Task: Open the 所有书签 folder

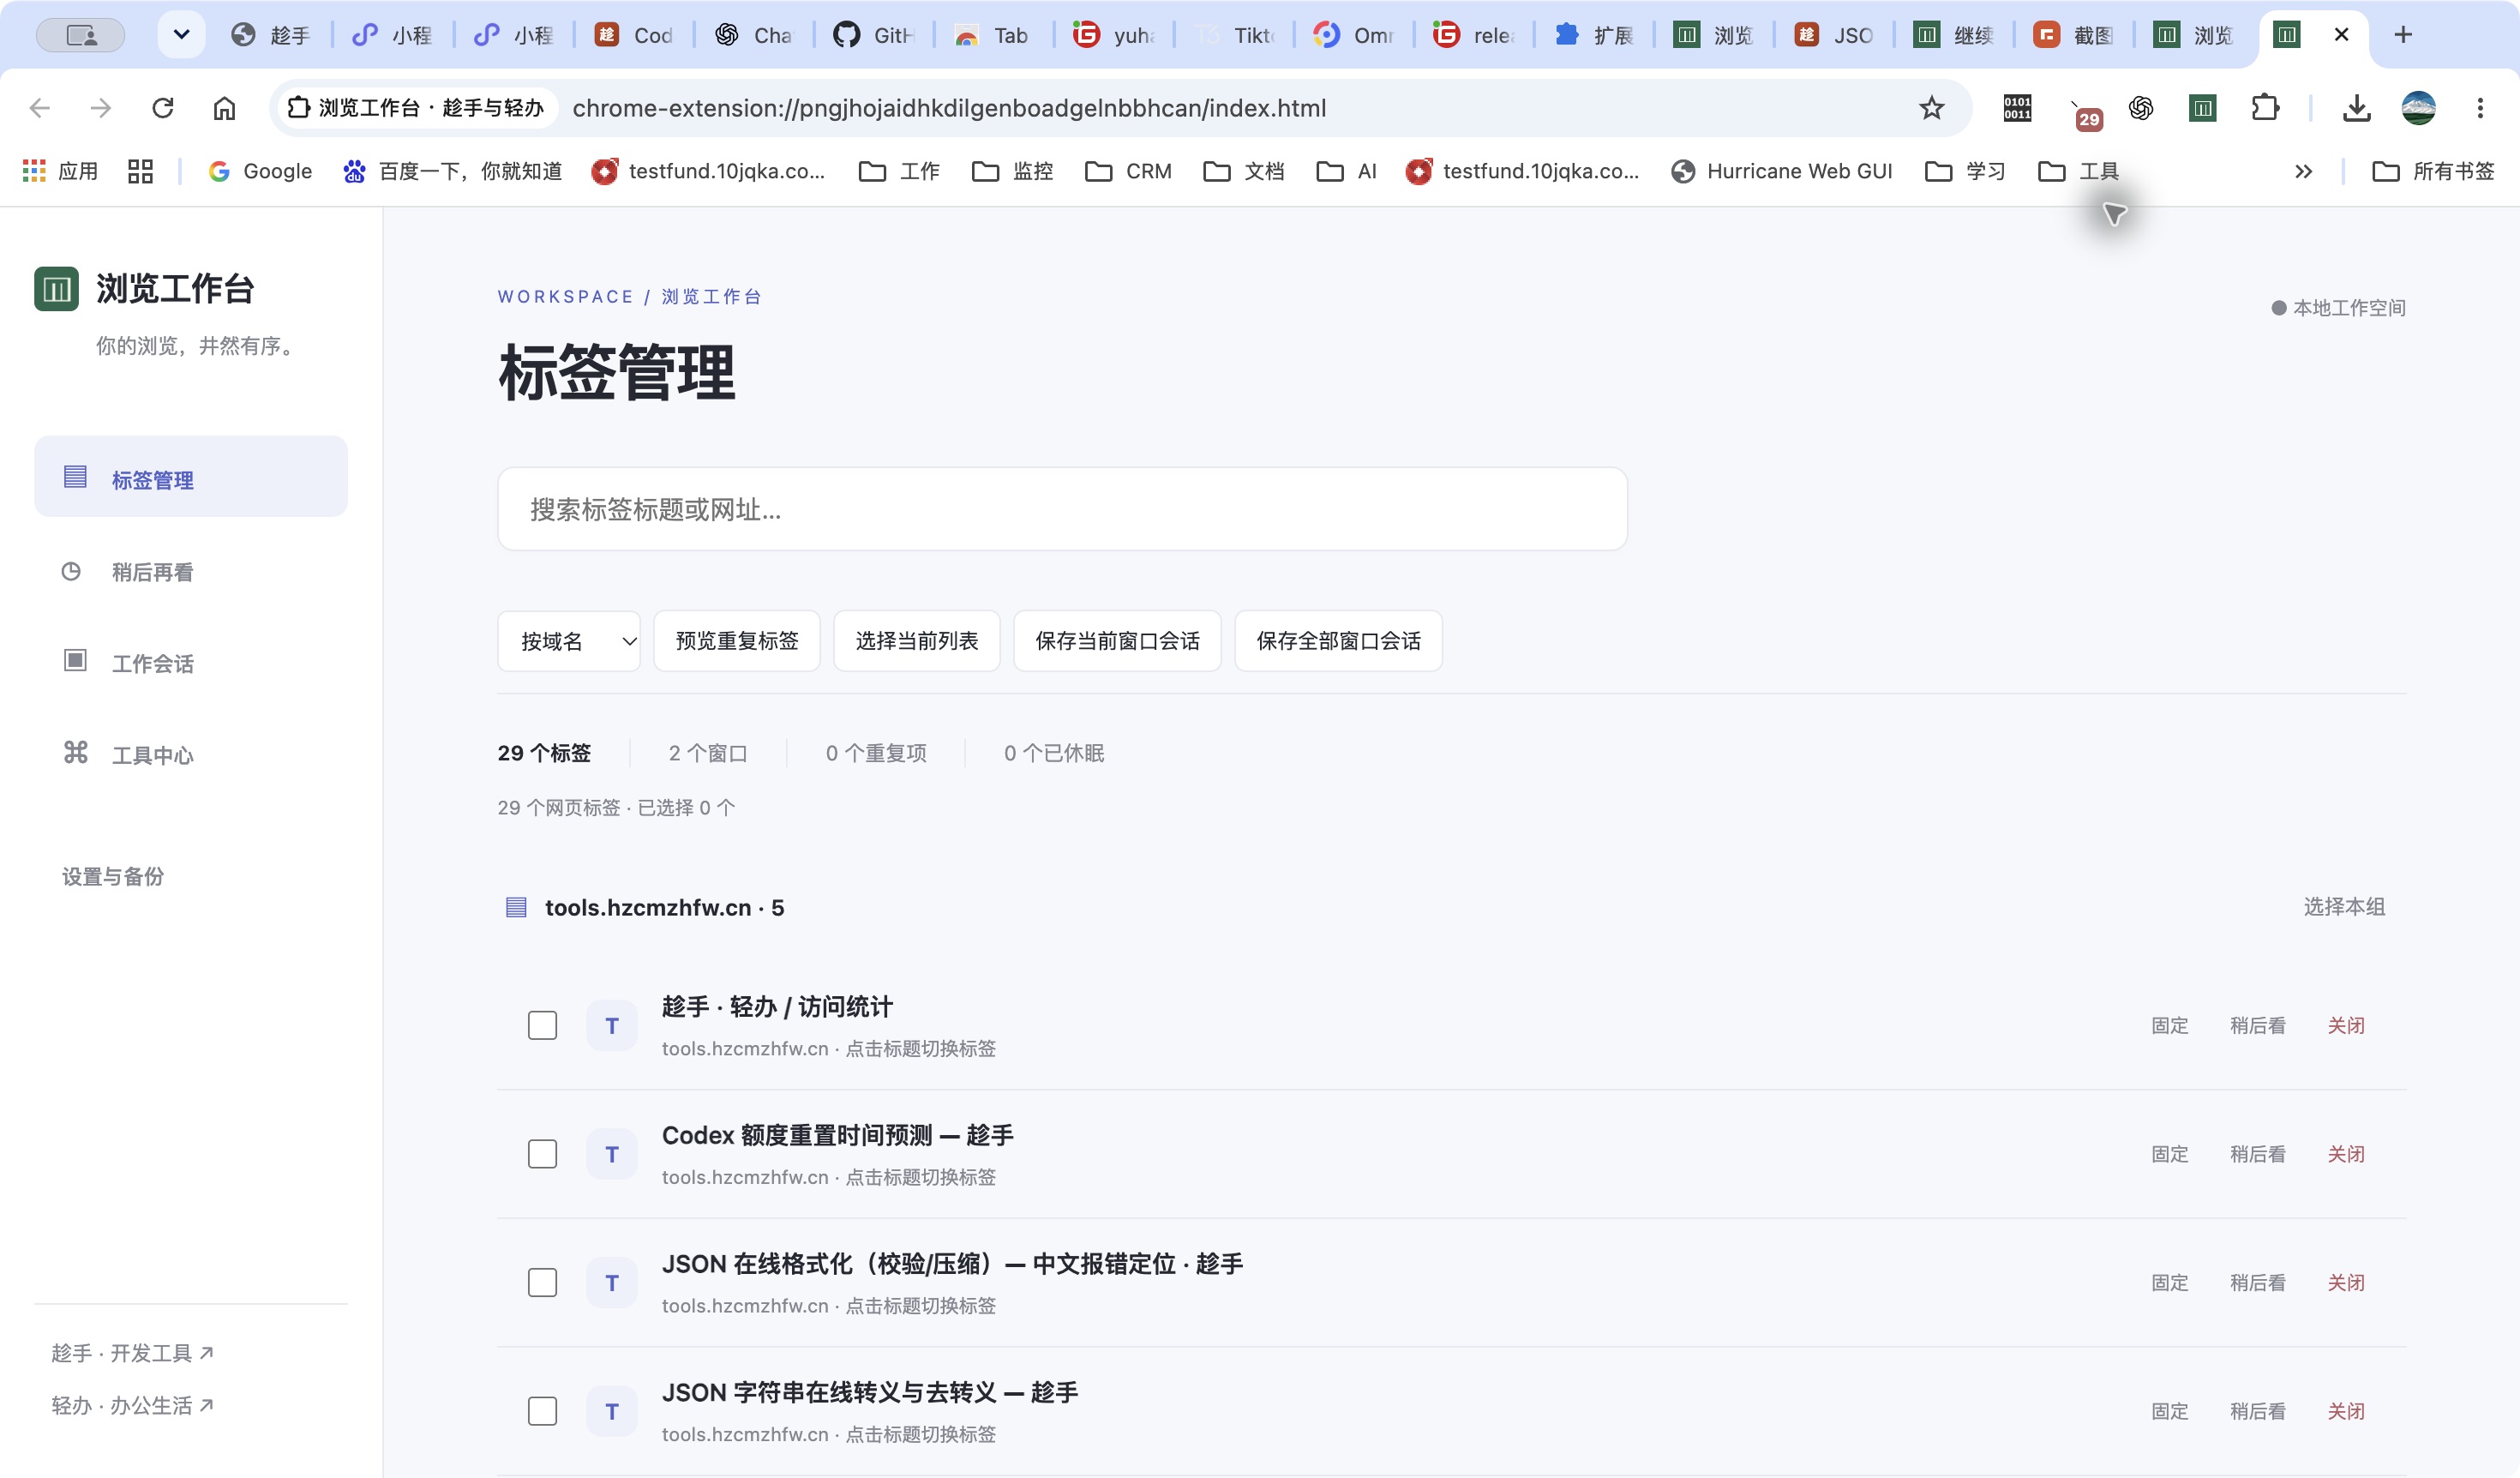Action: (2433, 171)
